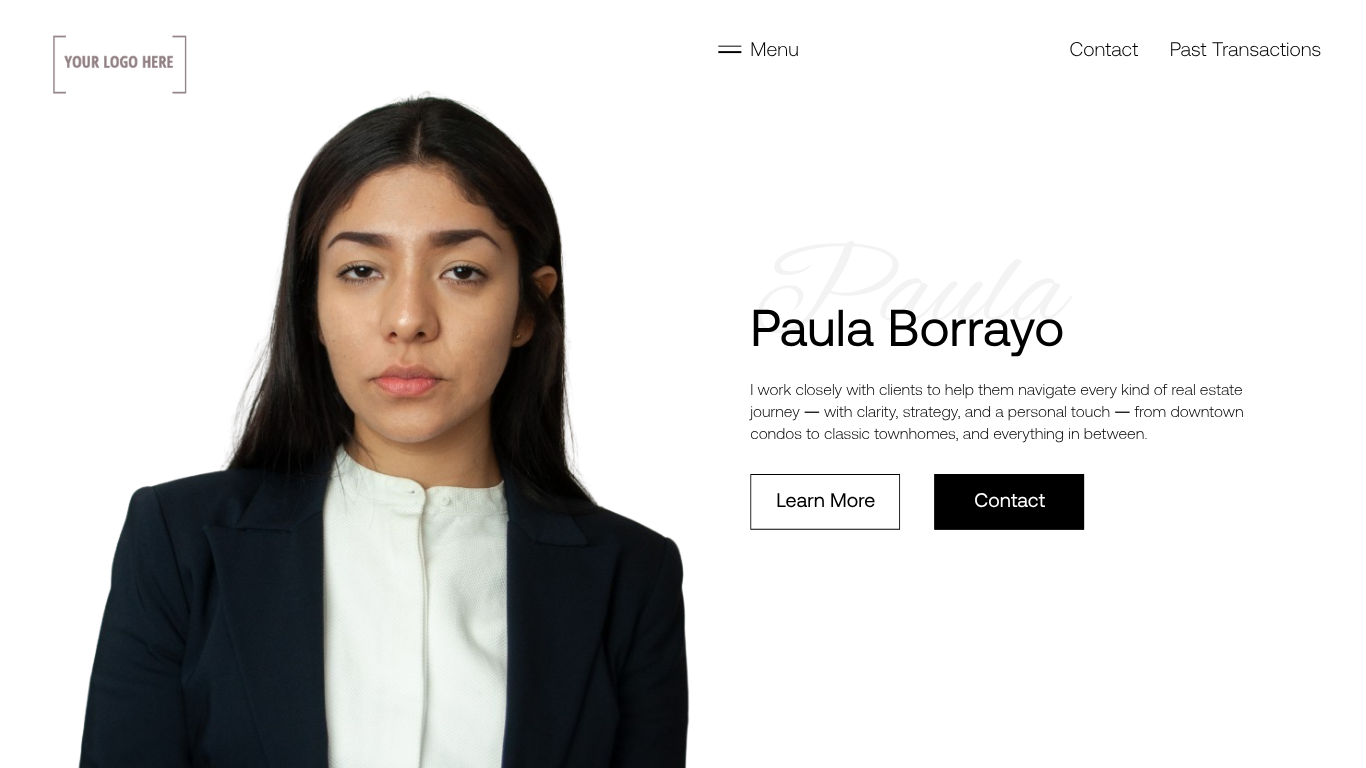
Task: Click the real estate description paragraph
Action: click(x=997, y=412)
